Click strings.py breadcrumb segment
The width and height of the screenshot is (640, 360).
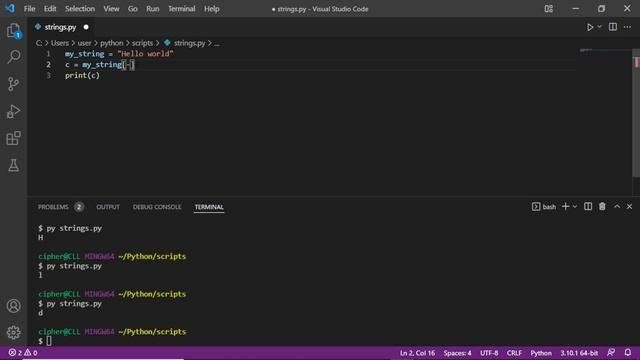point(185,43)
